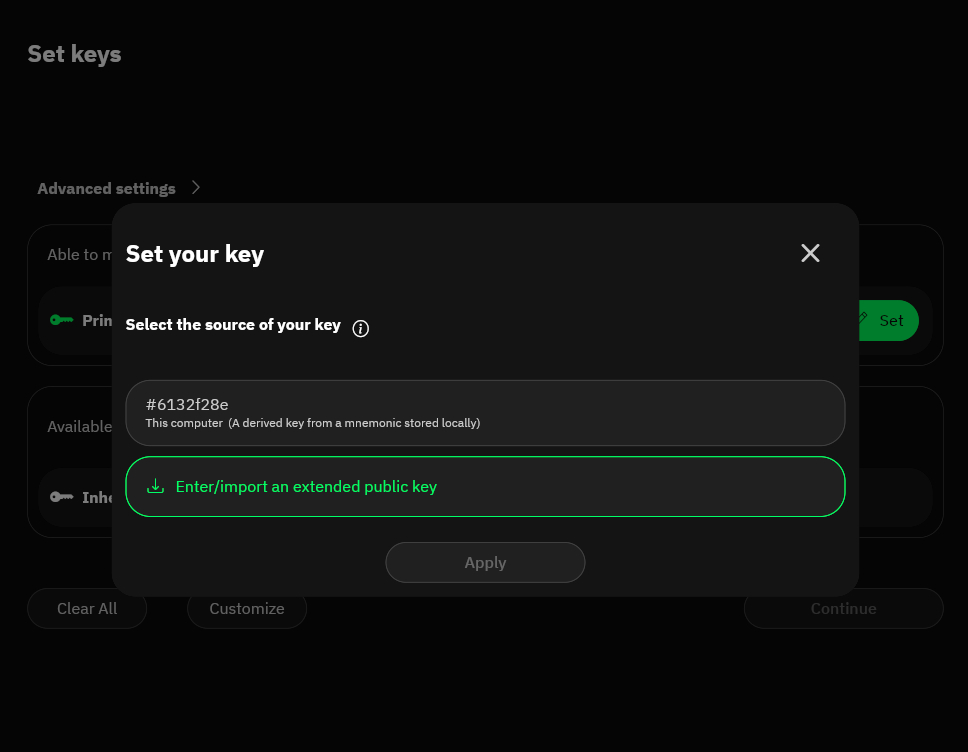Click the Clear All button

(87, 608)
